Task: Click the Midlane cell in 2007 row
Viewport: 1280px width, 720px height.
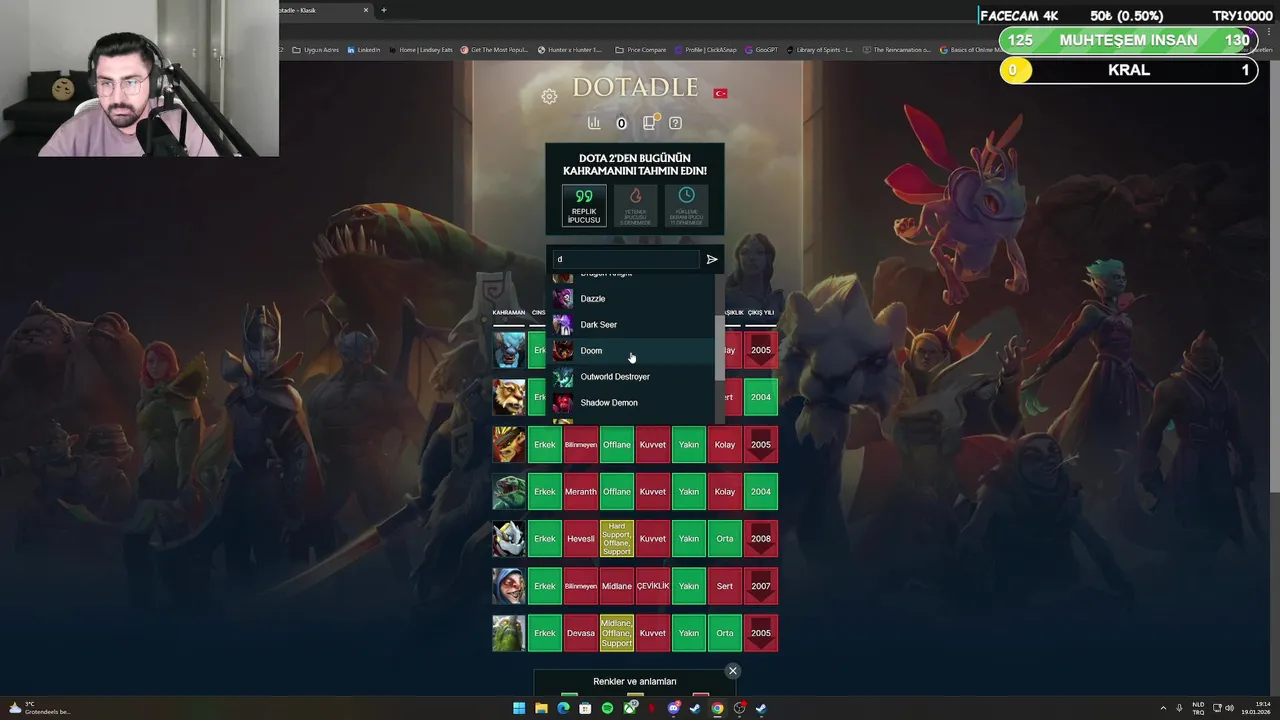Action: 617,586
